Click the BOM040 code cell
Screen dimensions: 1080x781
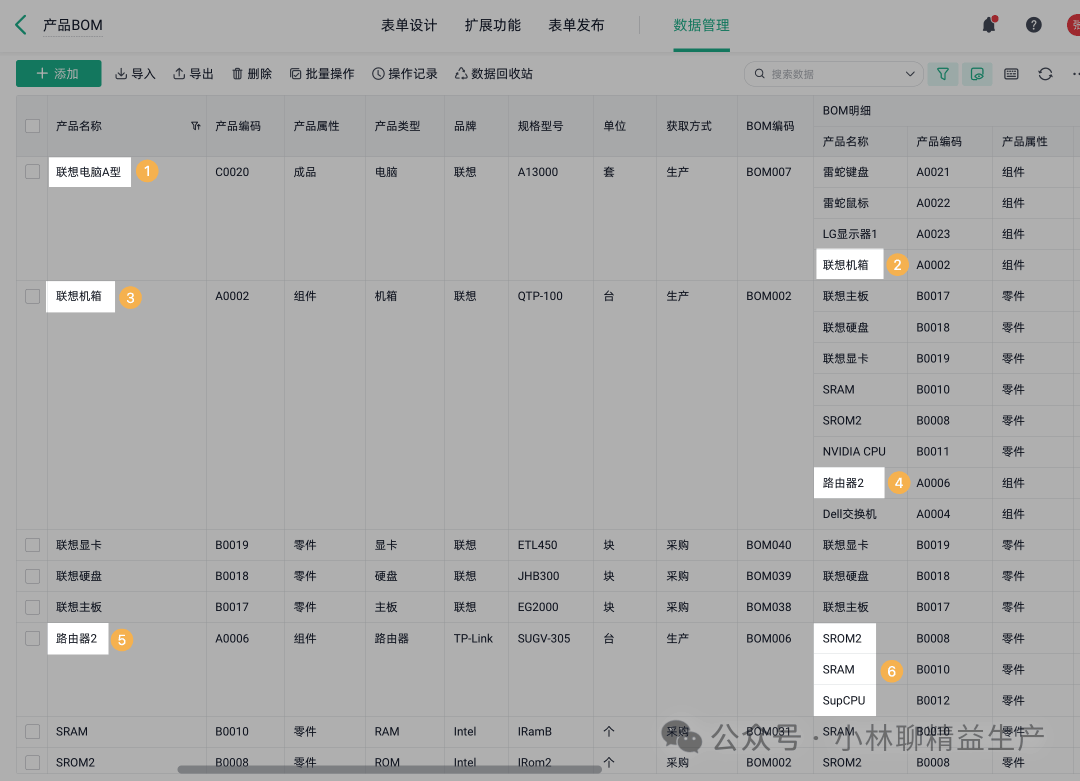(769, 545)
